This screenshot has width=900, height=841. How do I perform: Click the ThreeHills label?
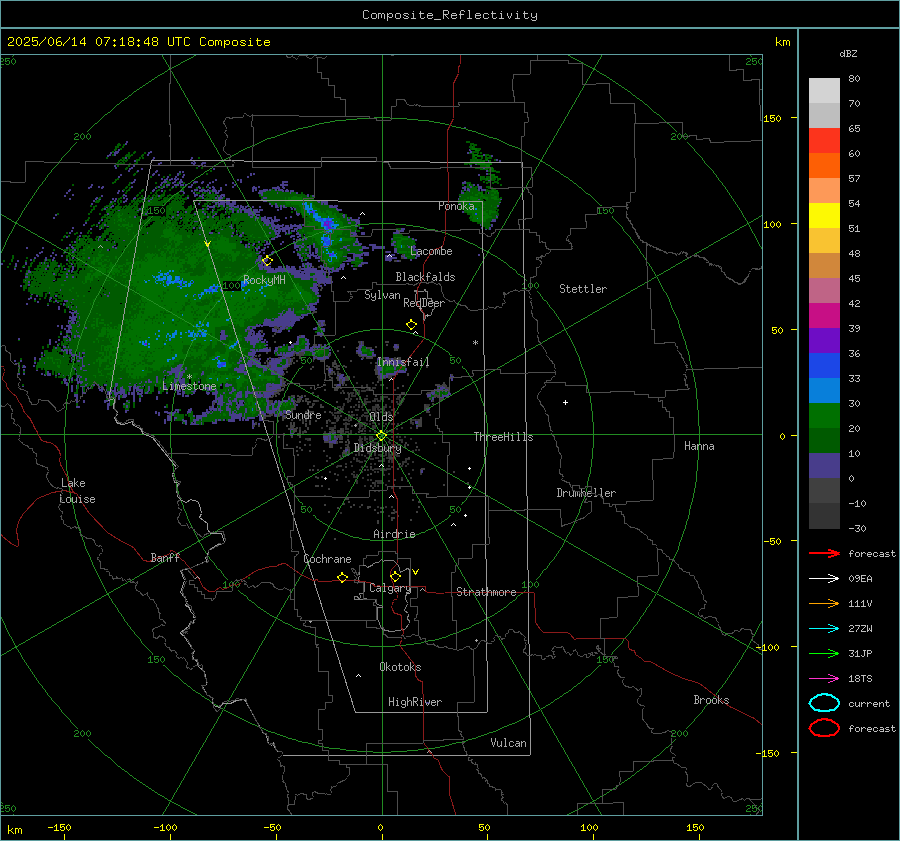[x=503, y=437]
